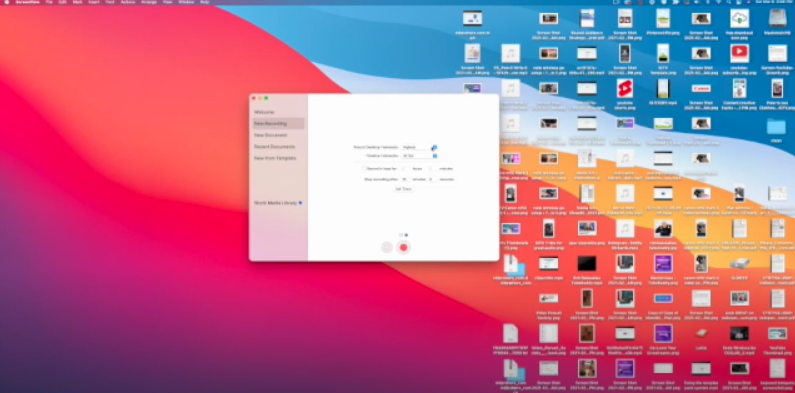Viewport: 795px width, 393px height.
Task: Open New Document from the sidebar
Action: [270, 135]
